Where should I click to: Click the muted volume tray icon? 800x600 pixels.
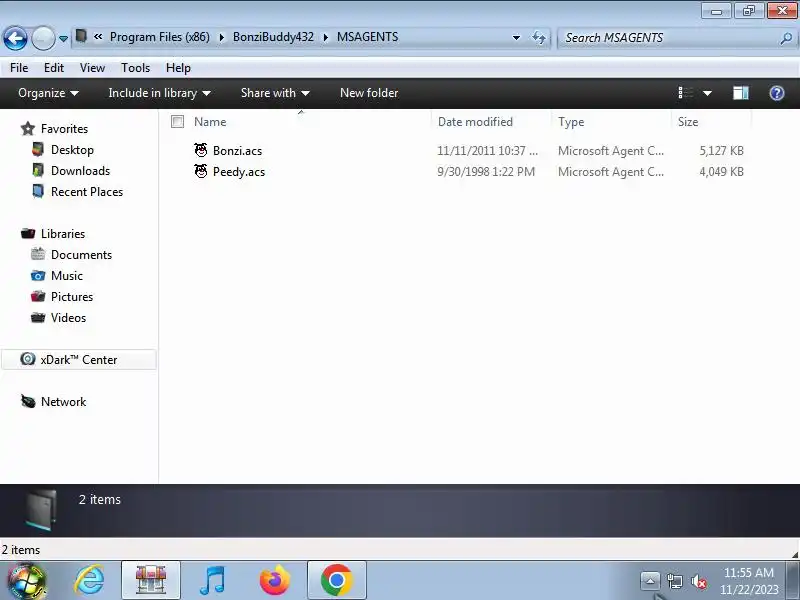[698, 581]
